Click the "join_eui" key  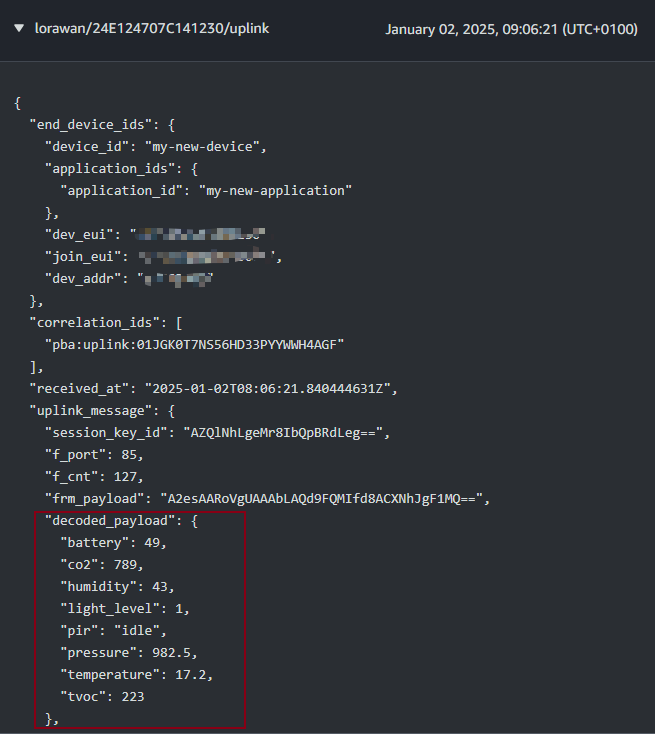(x=83, y=257)
